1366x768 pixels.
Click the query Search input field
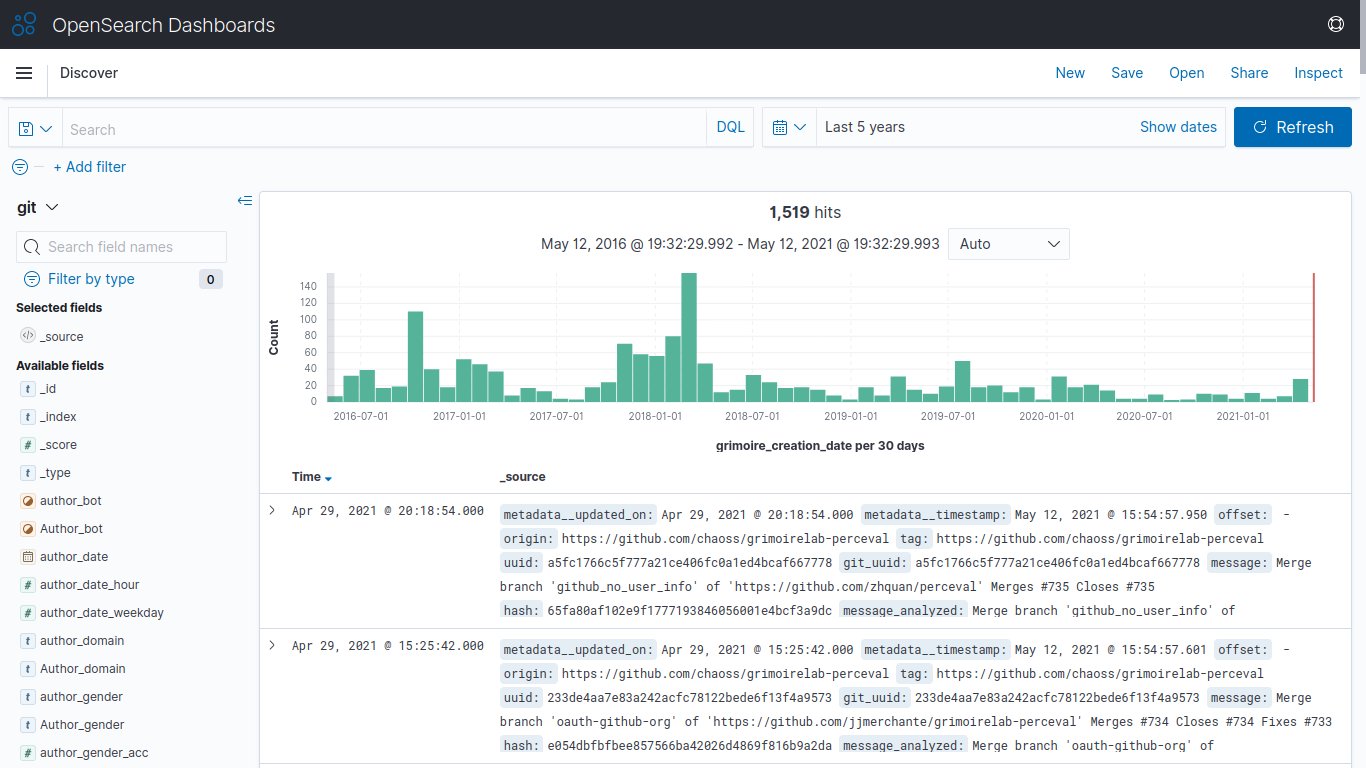coord(385,128)
